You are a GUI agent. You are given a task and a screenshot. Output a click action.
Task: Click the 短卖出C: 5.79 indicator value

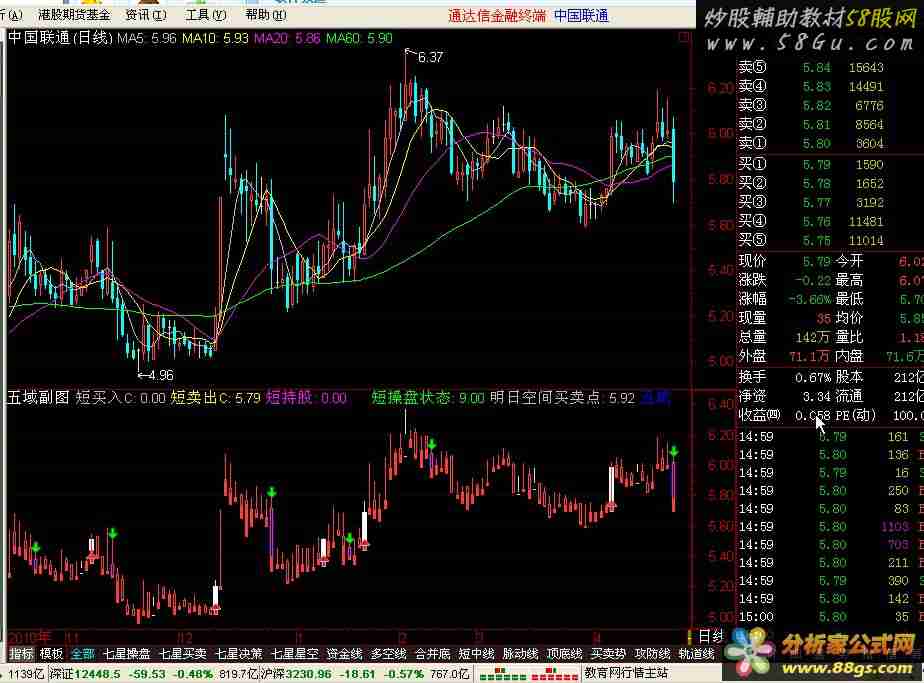pyautogui.click(x=216, y=398)
